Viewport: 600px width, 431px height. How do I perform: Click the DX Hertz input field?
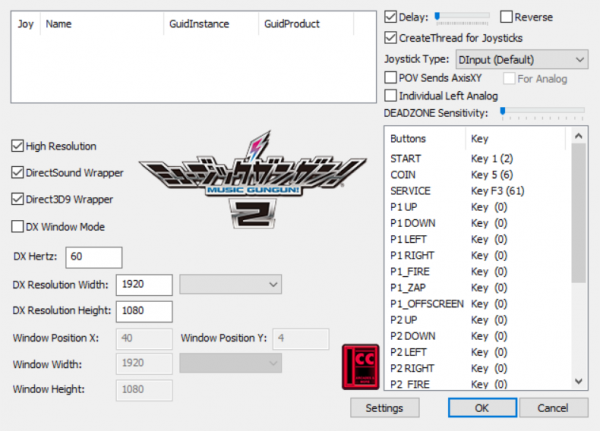[94, 257]
